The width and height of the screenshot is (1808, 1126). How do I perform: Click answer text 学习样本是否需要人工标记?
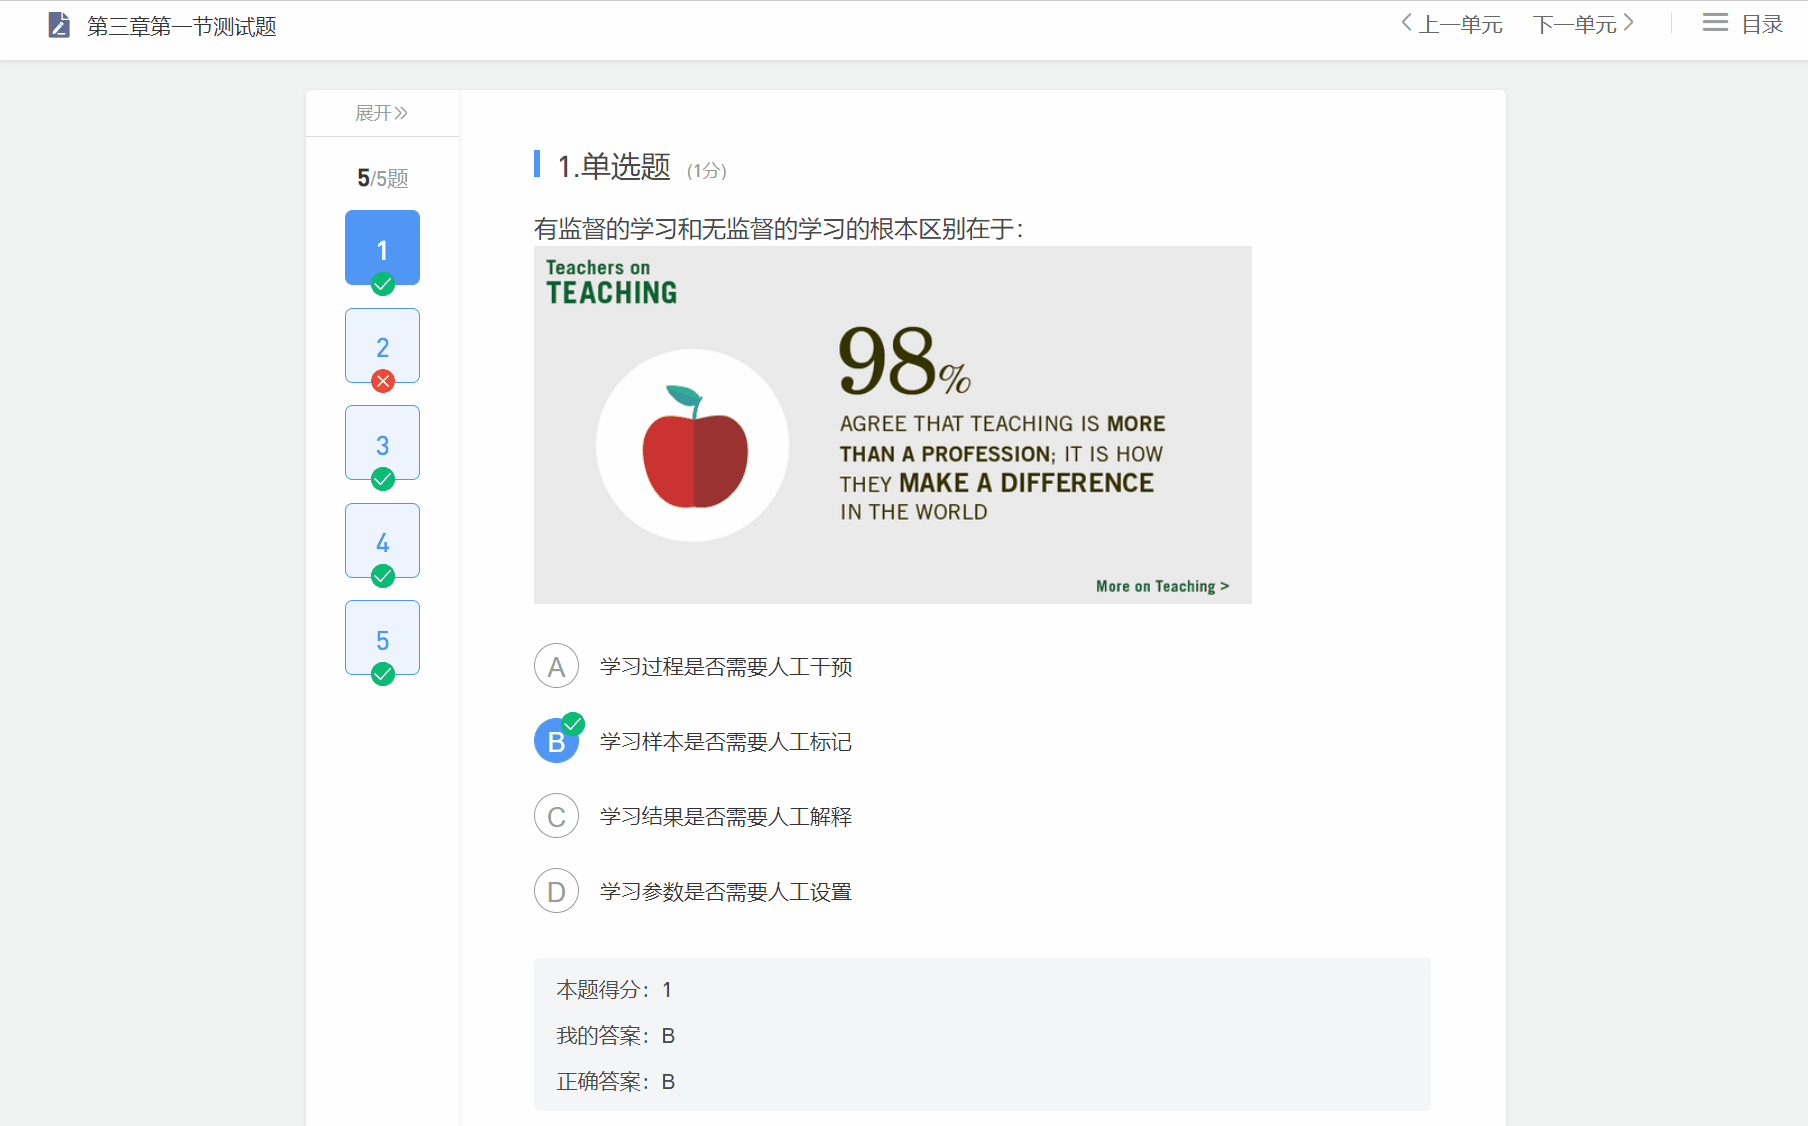(x=726, y=742)
